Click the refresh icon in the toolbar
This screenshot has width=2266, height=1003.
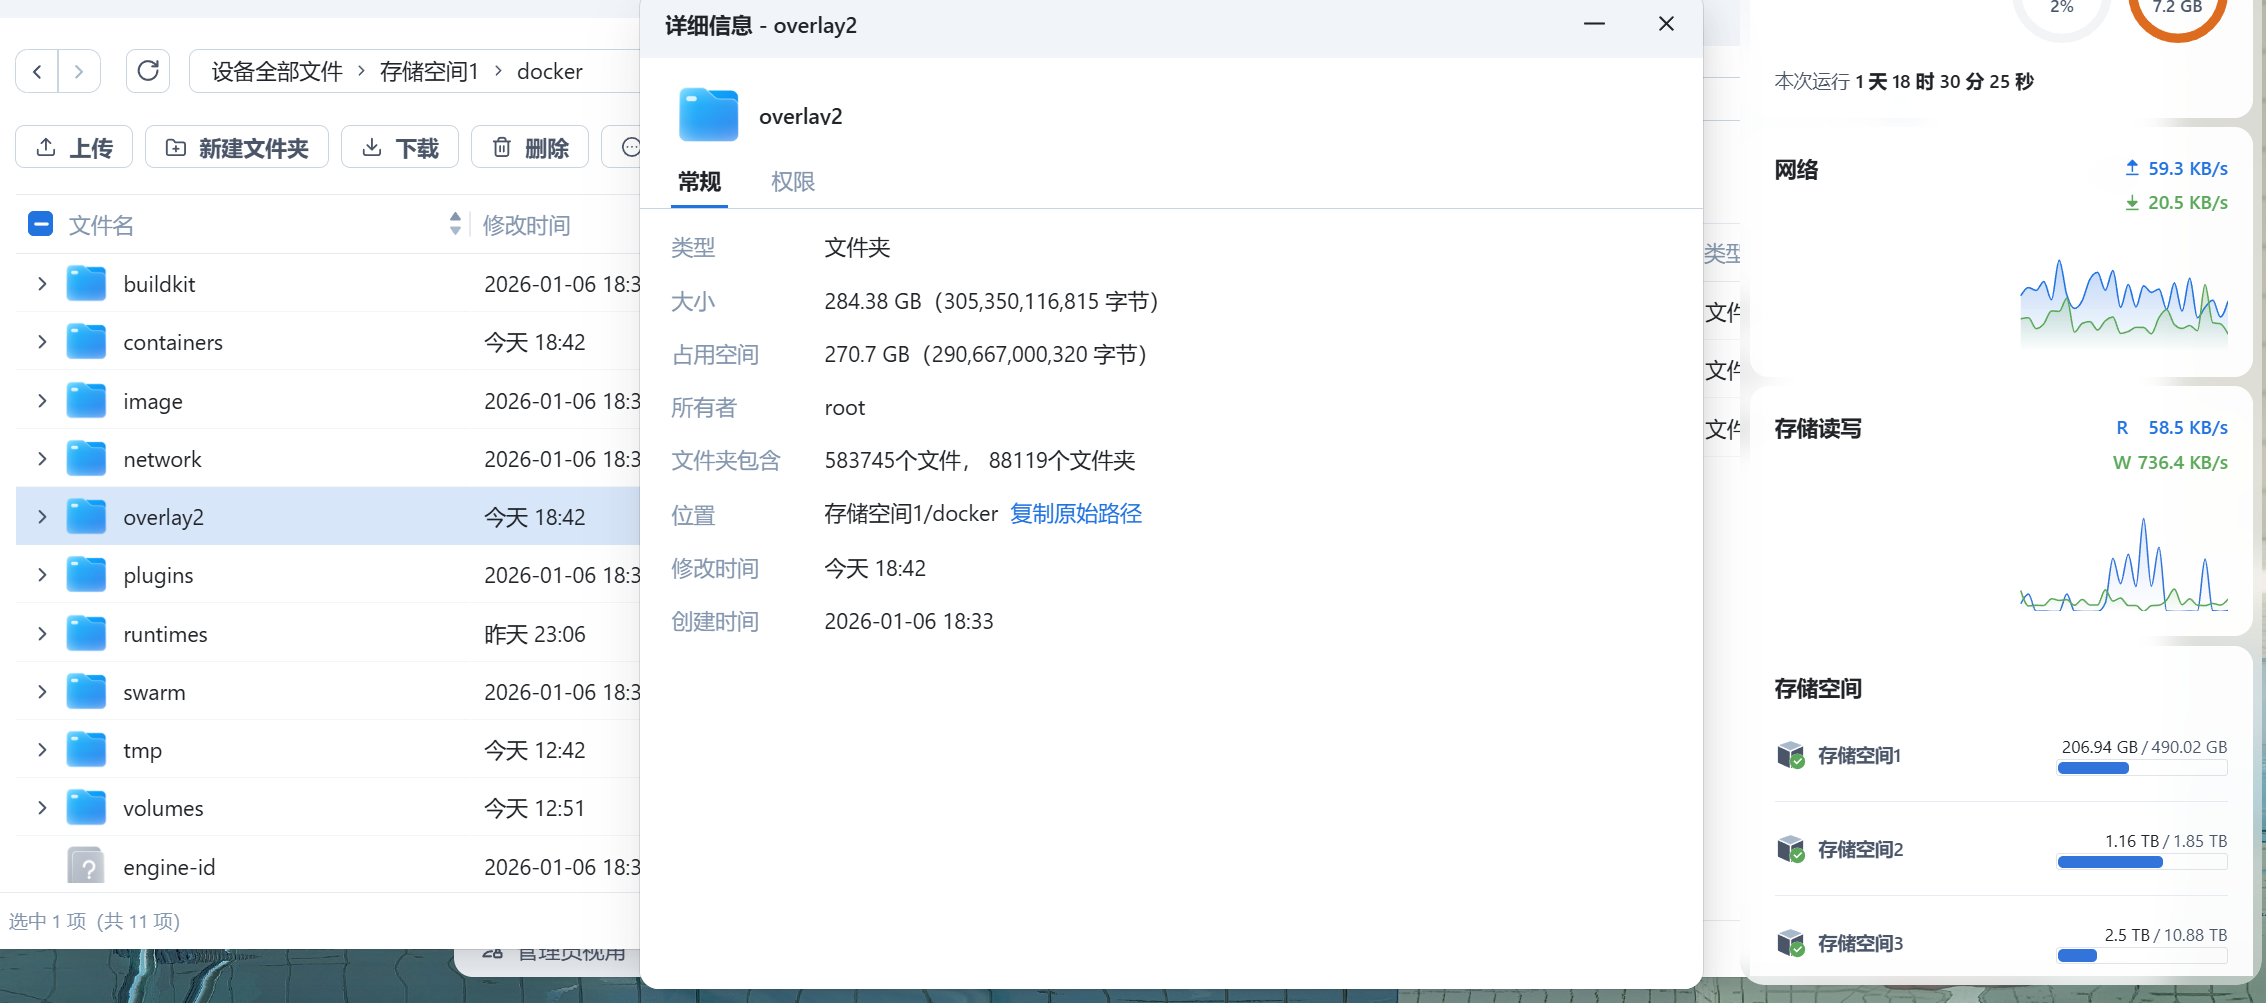pos(148,71)
